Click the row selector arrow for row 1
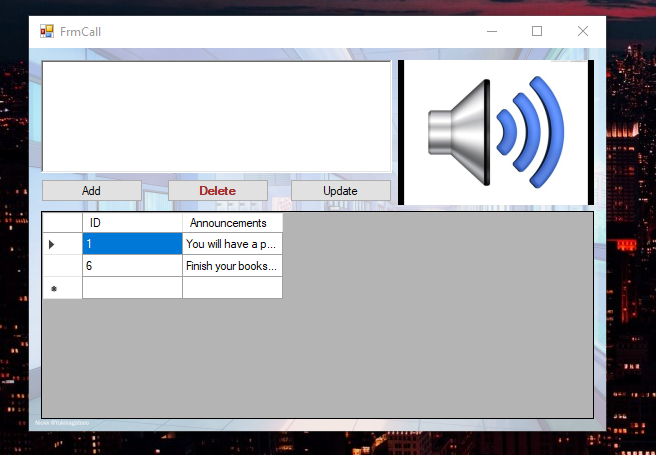This screenshot has height=455, width=656. tap(62, 244)
